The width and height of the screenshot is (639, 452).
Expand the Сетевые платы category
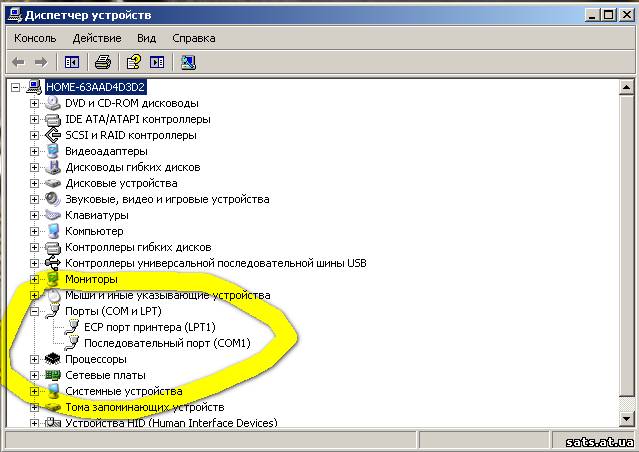(x=34, y=375)
